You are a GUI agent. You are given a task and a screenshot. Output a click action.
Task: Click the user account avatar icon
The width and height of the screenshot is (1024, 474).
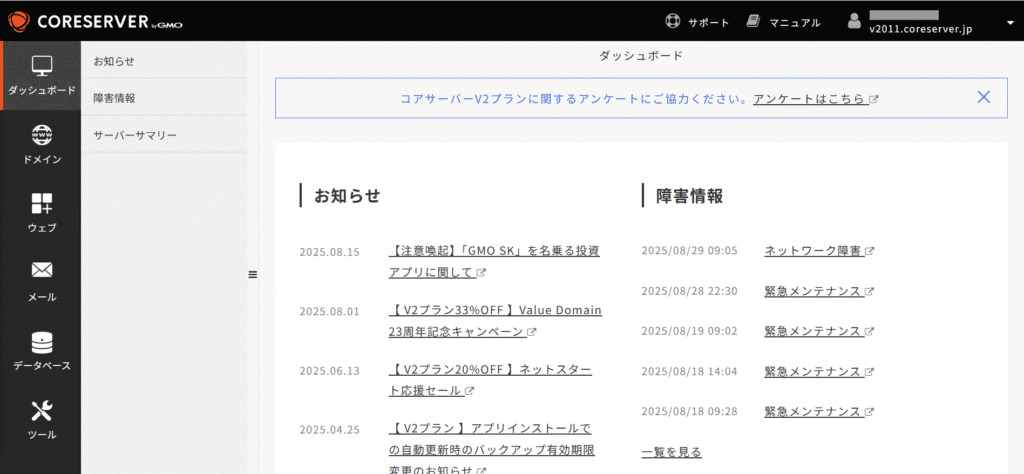click(854, 21)
